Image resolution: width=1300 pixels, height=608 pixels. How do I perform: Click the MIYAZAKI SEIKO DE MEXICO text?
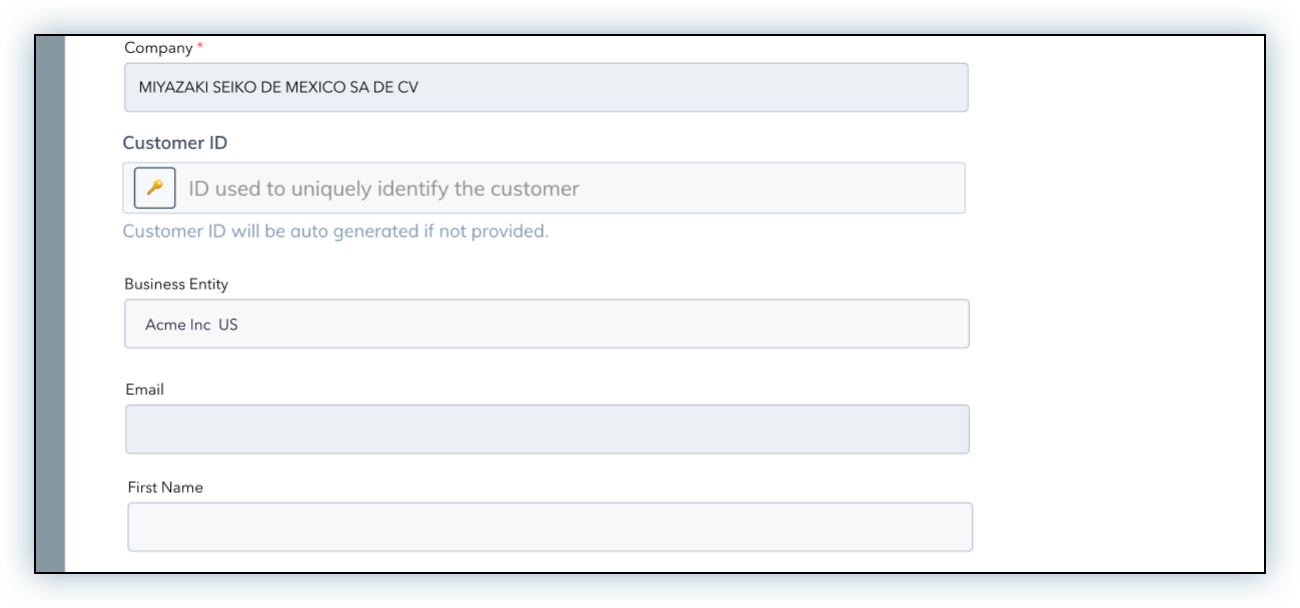[x=279, y=88]
